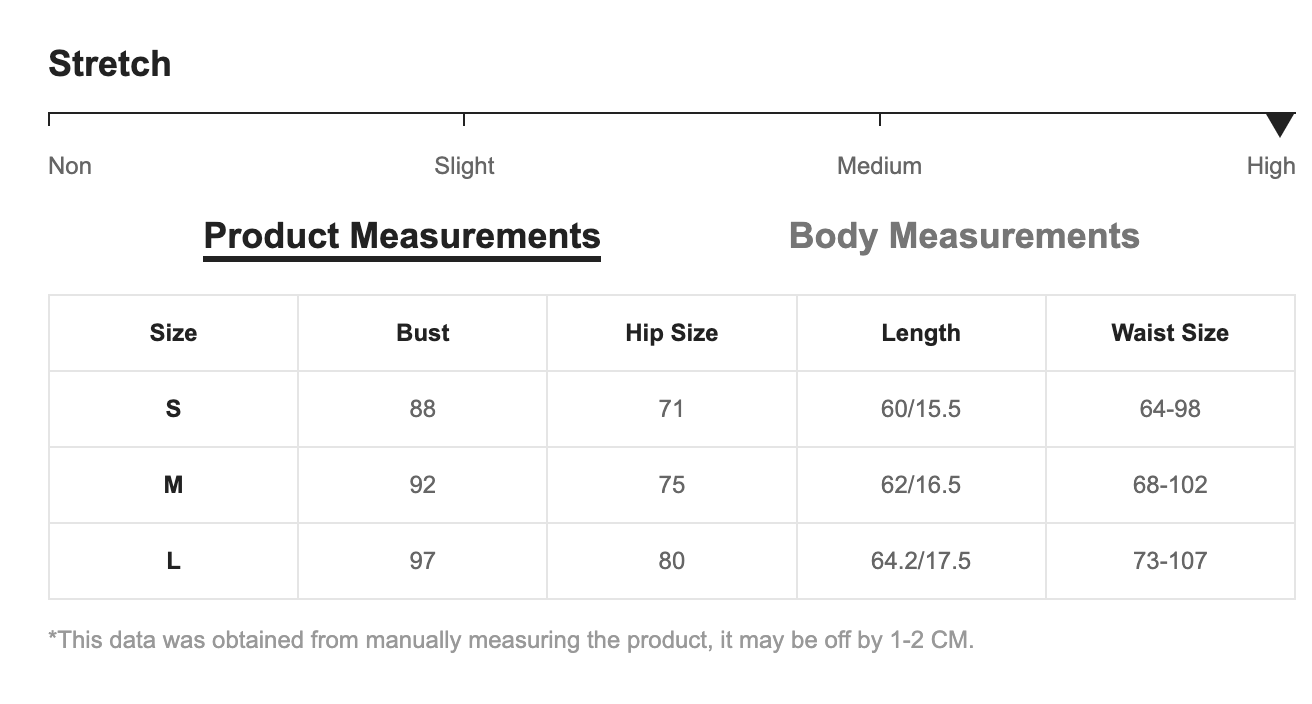The height and width of the screenshot is (704, 1312).
Task: Click the bust value 88 cell
Action: coord(422,409)
